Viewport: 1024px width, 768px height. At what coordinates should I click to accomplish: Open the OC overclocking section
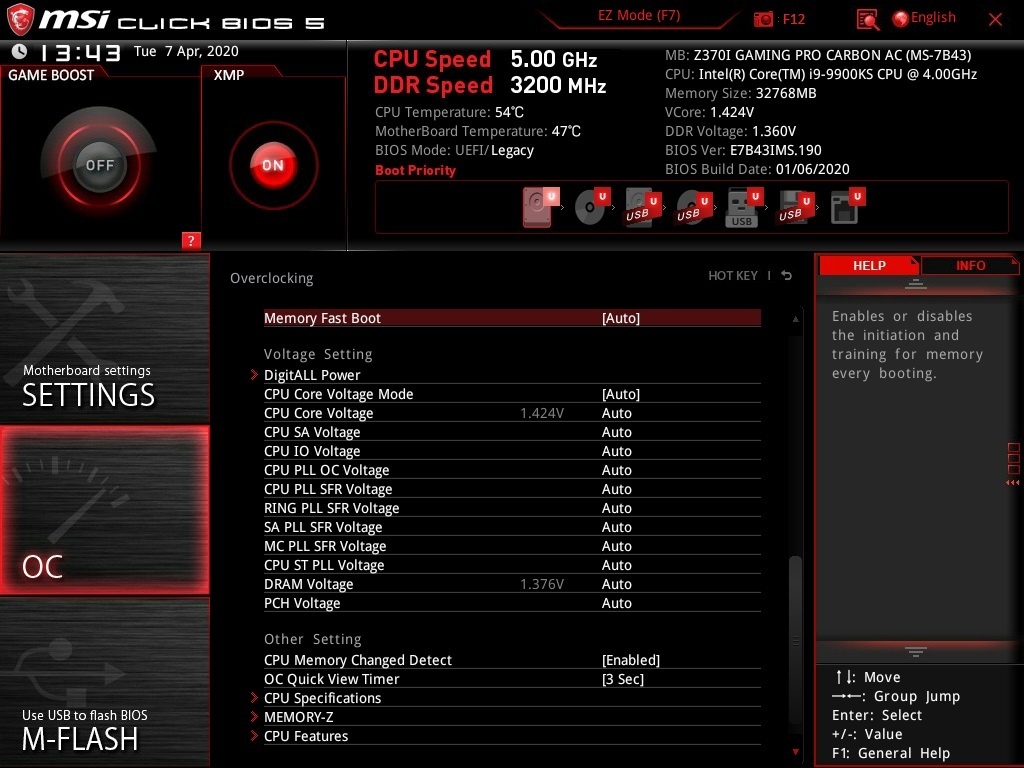click(104, 510)
